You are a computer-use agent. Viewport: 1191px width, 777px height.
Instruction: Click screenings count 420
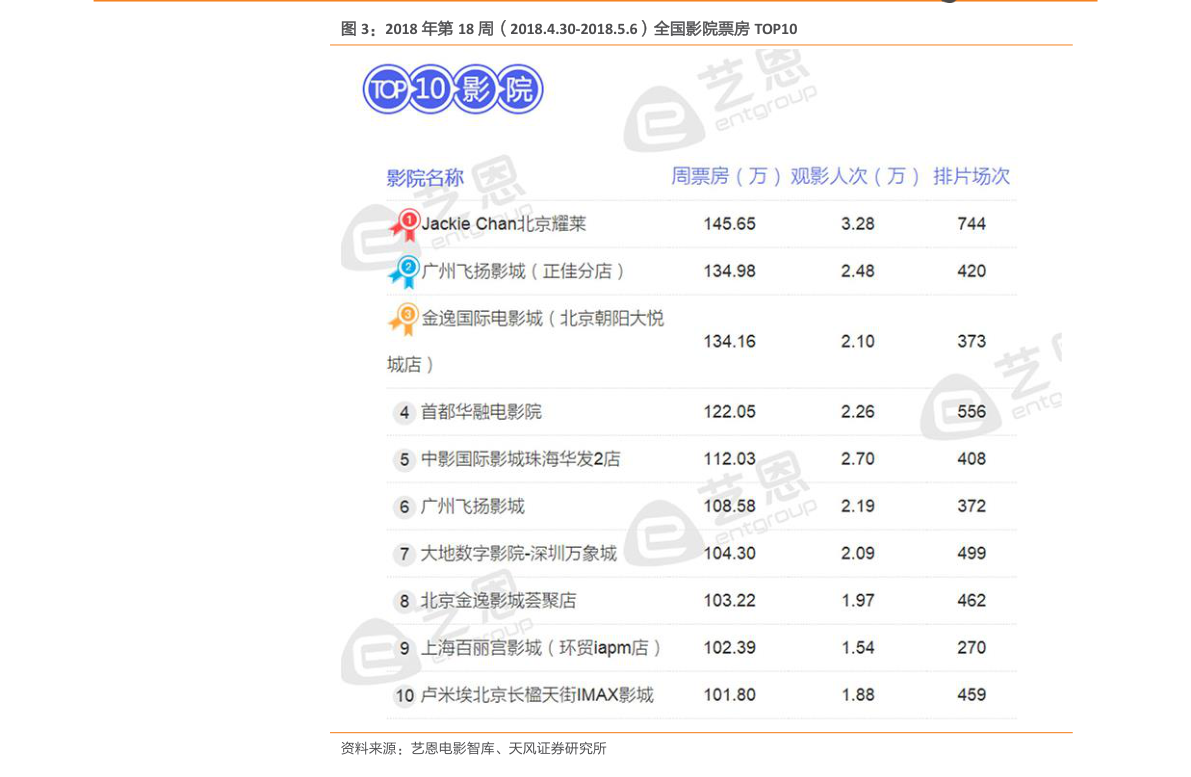click(x=971, y=271)
